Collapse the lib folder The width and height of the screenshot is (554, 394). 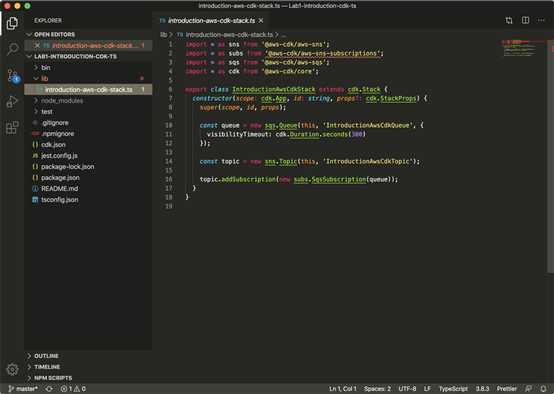click(x=45, y=78)
